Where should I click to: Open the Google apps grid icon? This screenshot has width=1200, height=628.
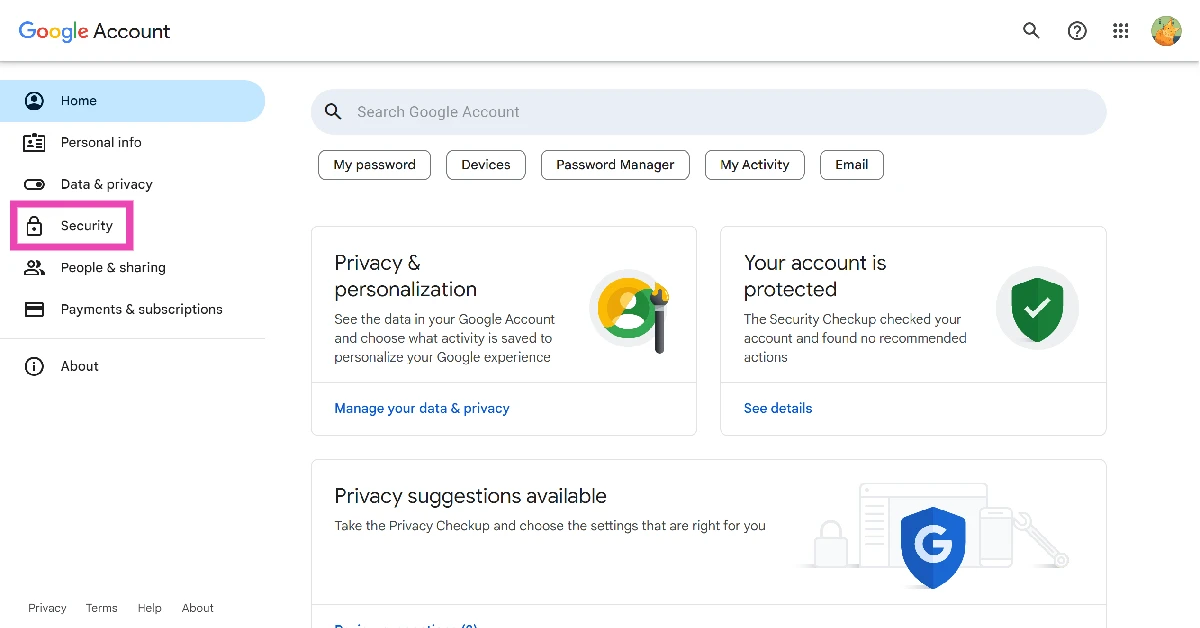click(x=1121, y=31)
